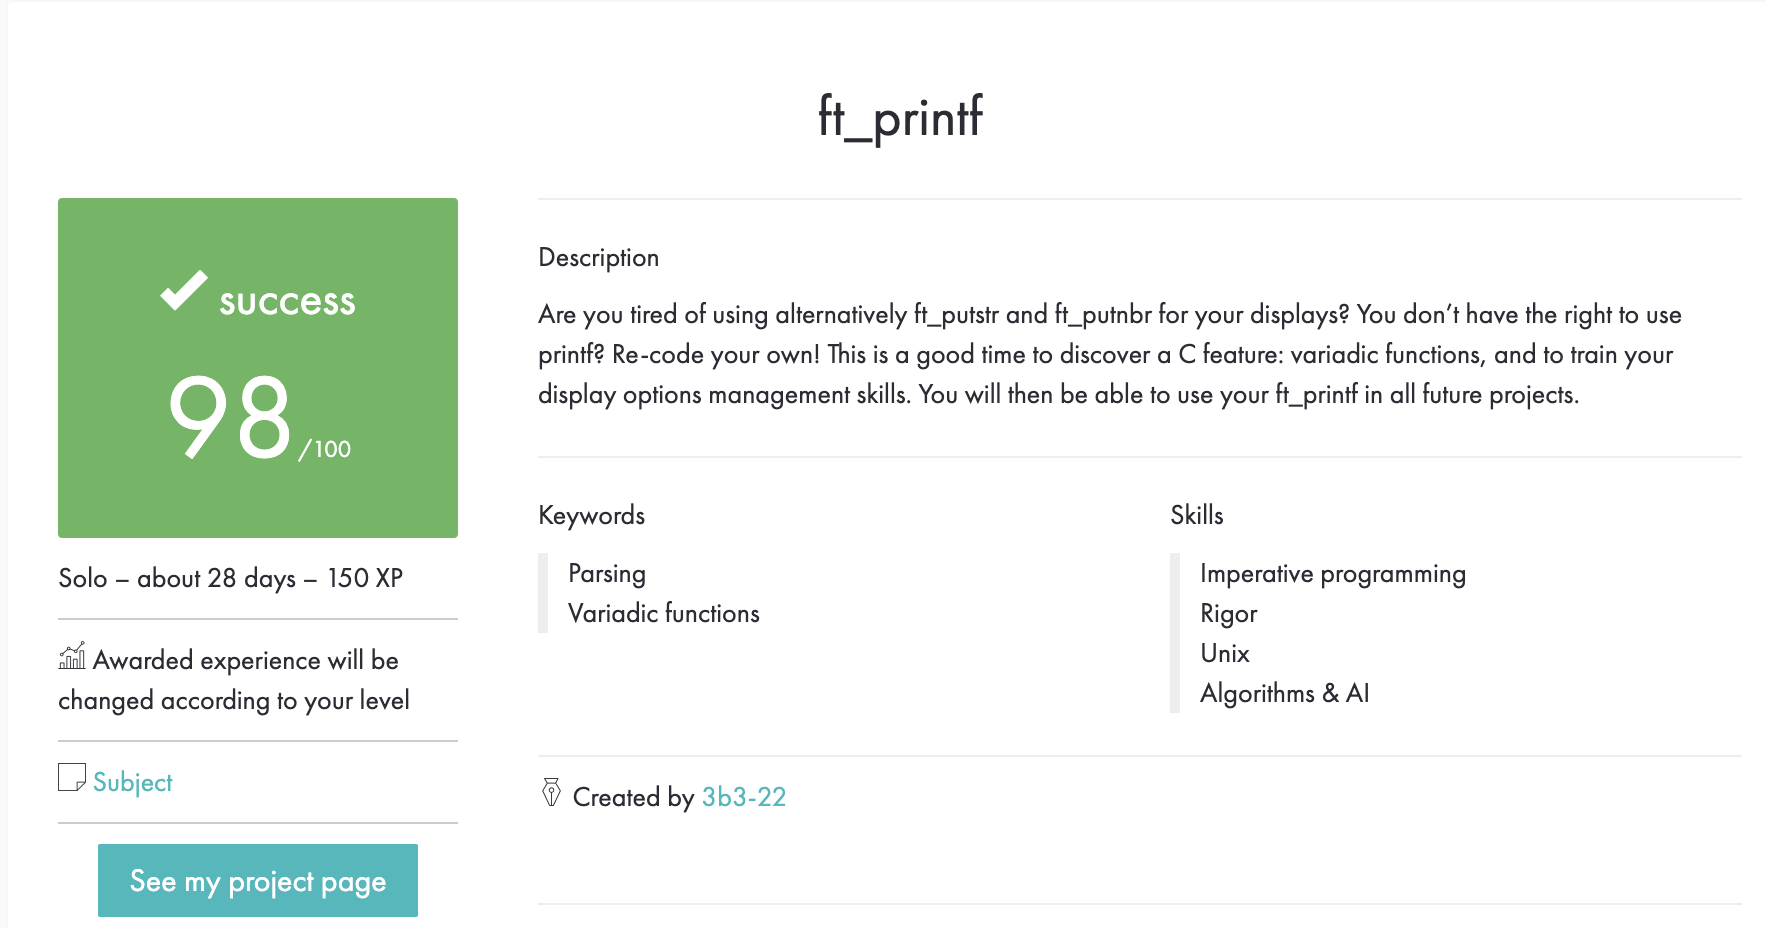Viewport: 1766px width, 928px height.
Task: Select the Parsing keyword entry
Action: coord(606,573)
